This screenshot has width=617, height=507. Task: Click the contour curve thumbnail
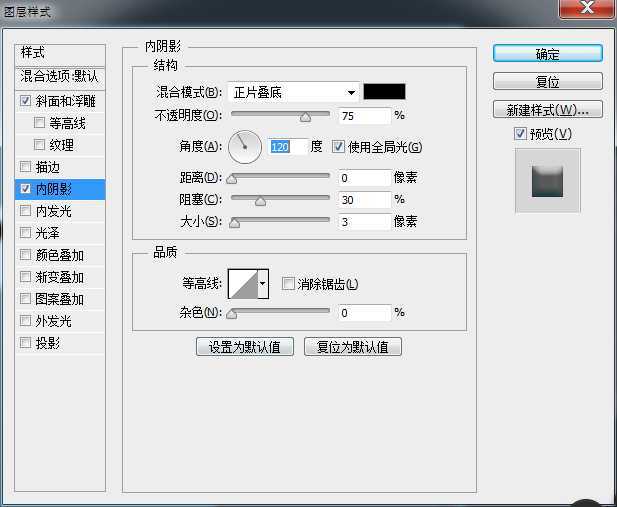point(243,285)
